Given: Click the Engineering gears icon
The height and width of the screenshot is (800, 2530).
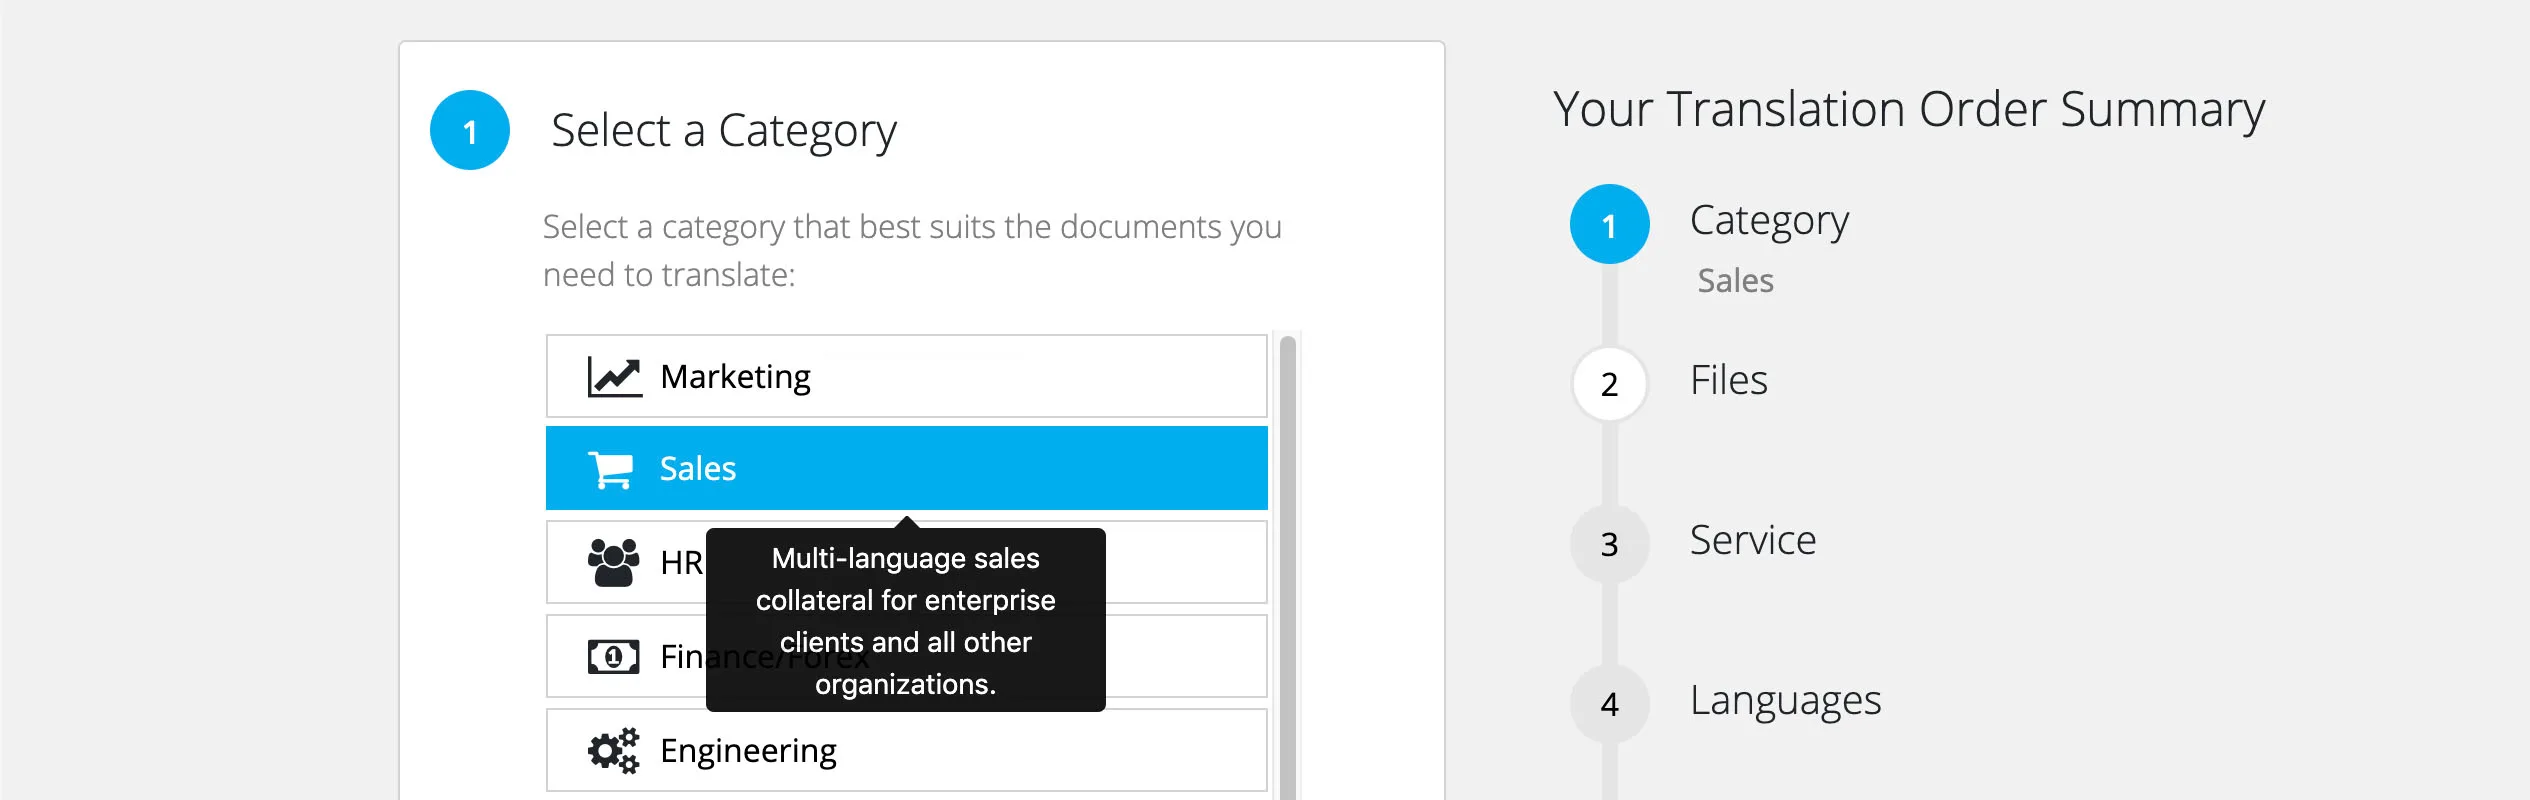Looking at the screenshot, I should (x=613, y=751).
